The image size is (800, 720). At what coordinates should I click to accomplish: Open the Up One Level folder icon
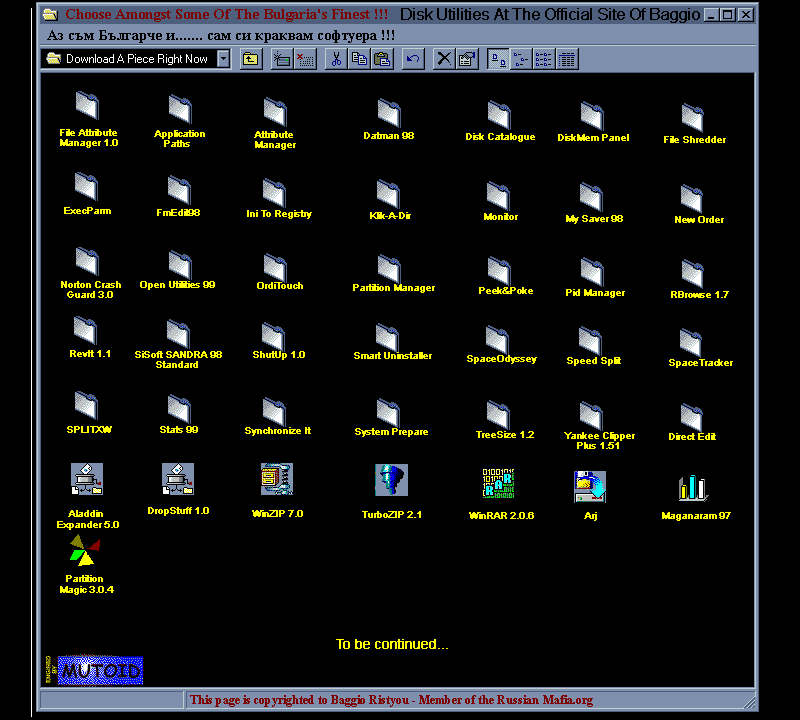coord(251,59)
